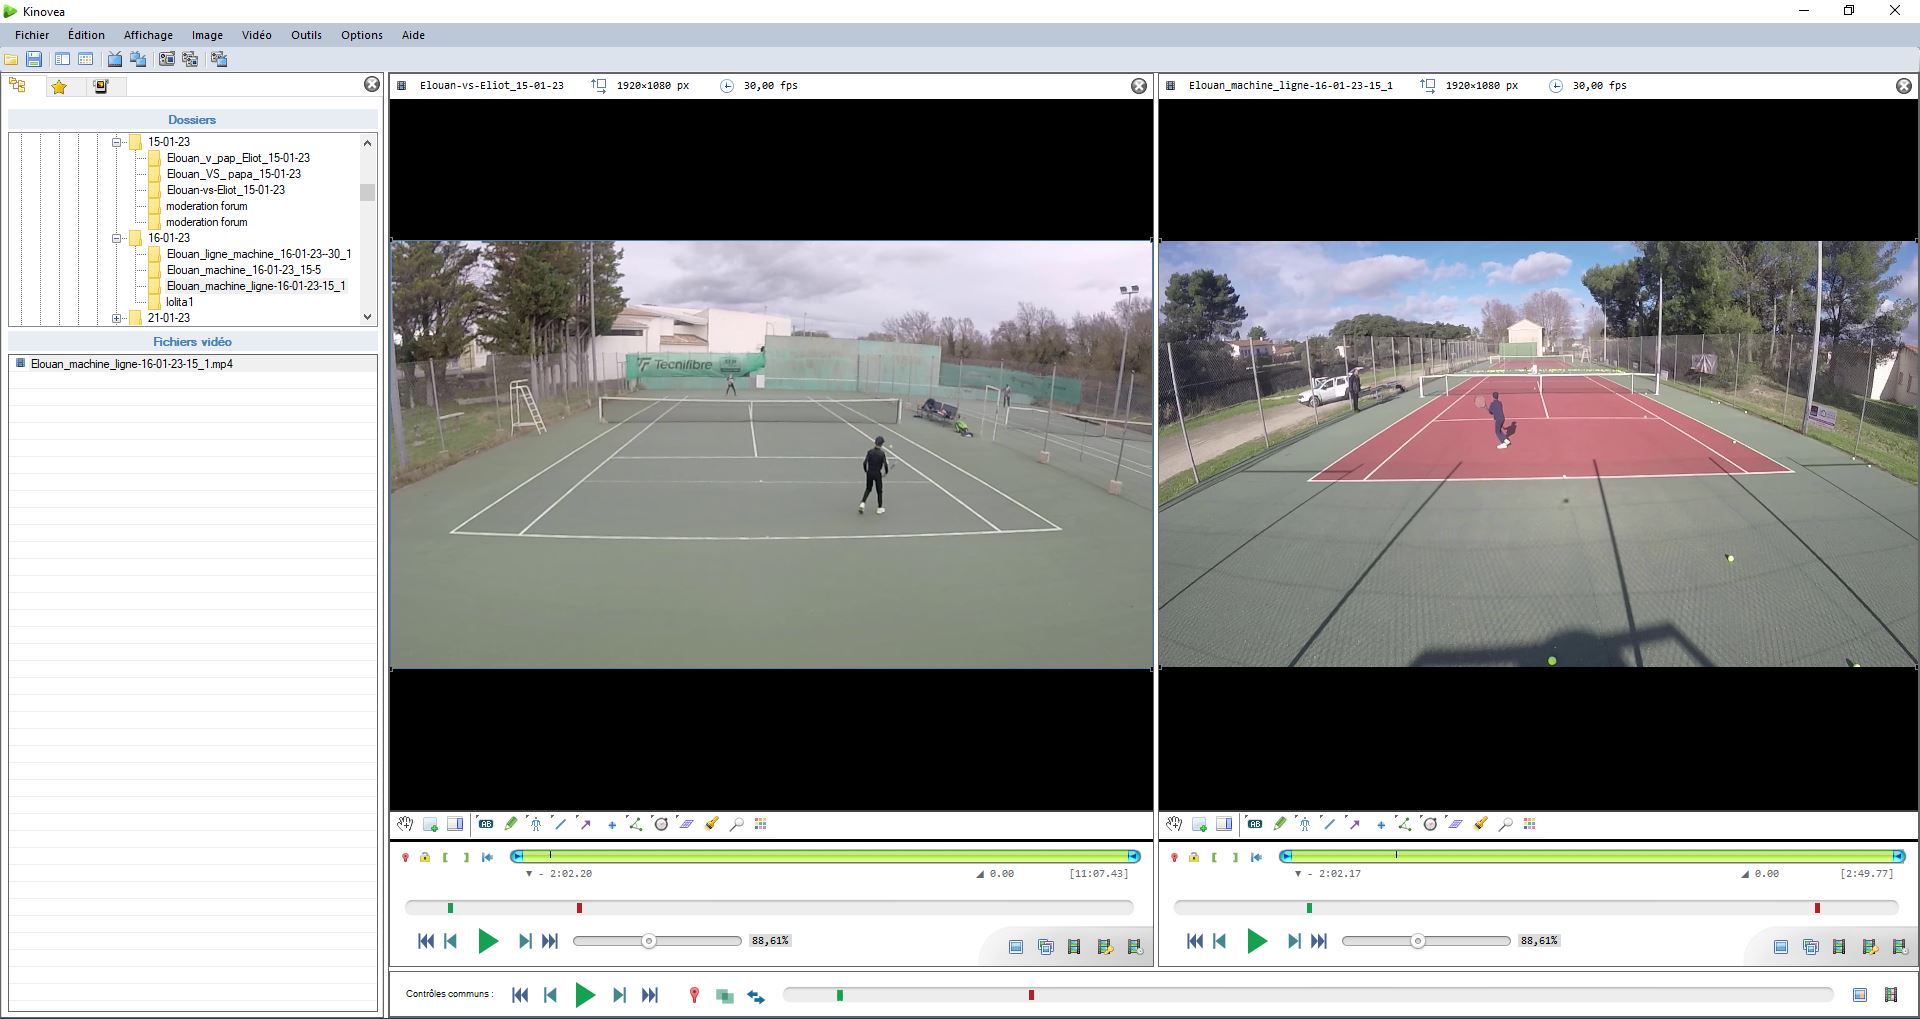Switch to the favorites star tab
Viewport: 1920px width, 1019px height.
[x=59, y=87]
